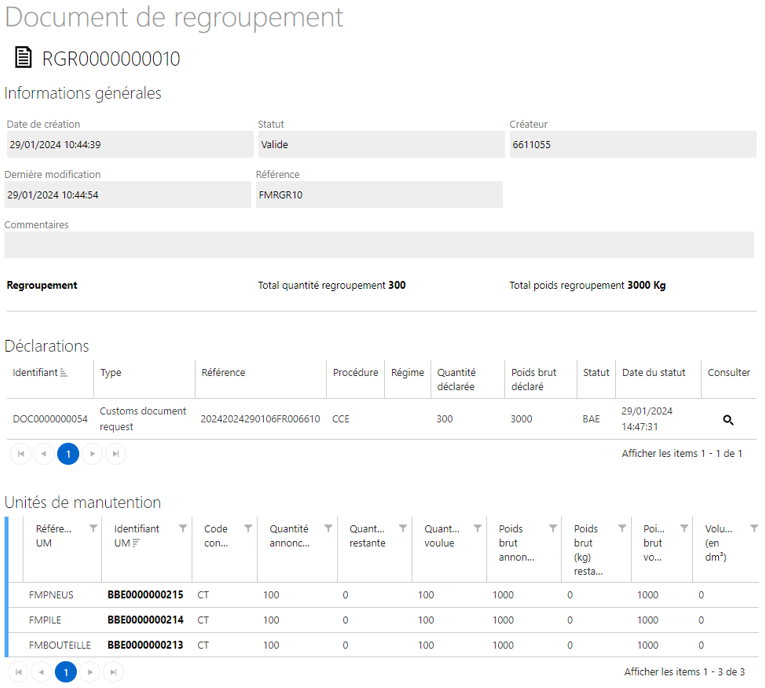Select page 1 in Unités de manutention pager

[x=66, y=672]
